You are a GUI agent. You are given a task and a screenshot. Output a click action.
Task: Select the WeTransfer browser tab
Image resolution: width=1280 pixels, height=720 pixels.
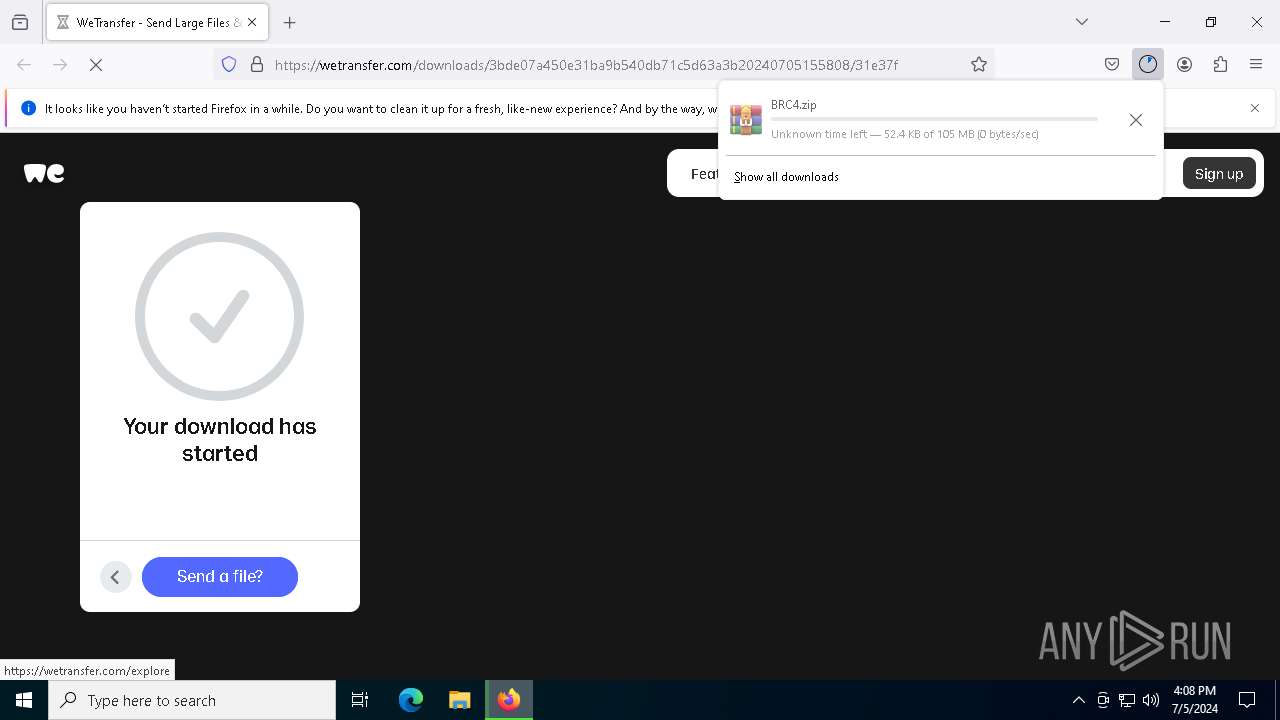156,22
